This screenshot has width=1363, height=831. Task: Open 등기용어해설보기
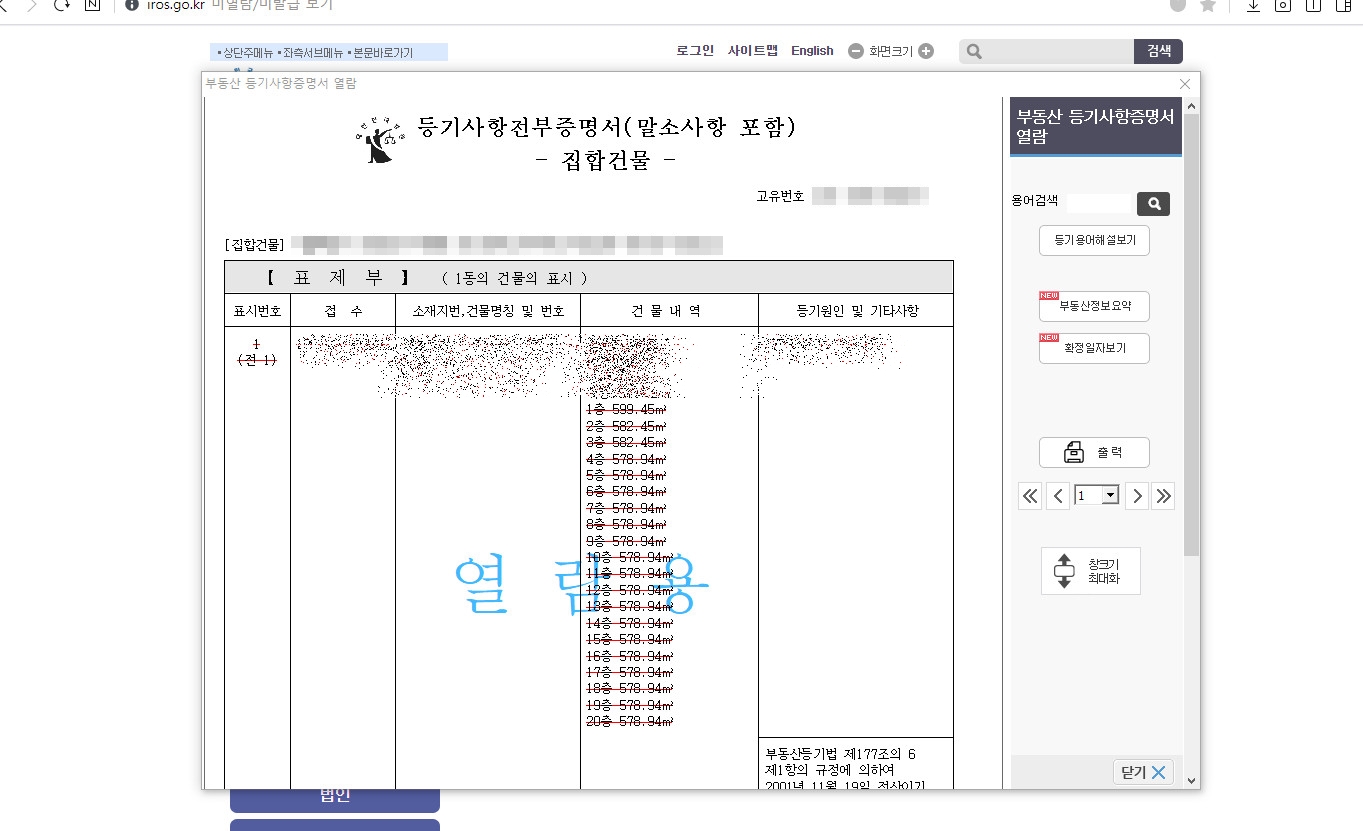point(1094,241)
